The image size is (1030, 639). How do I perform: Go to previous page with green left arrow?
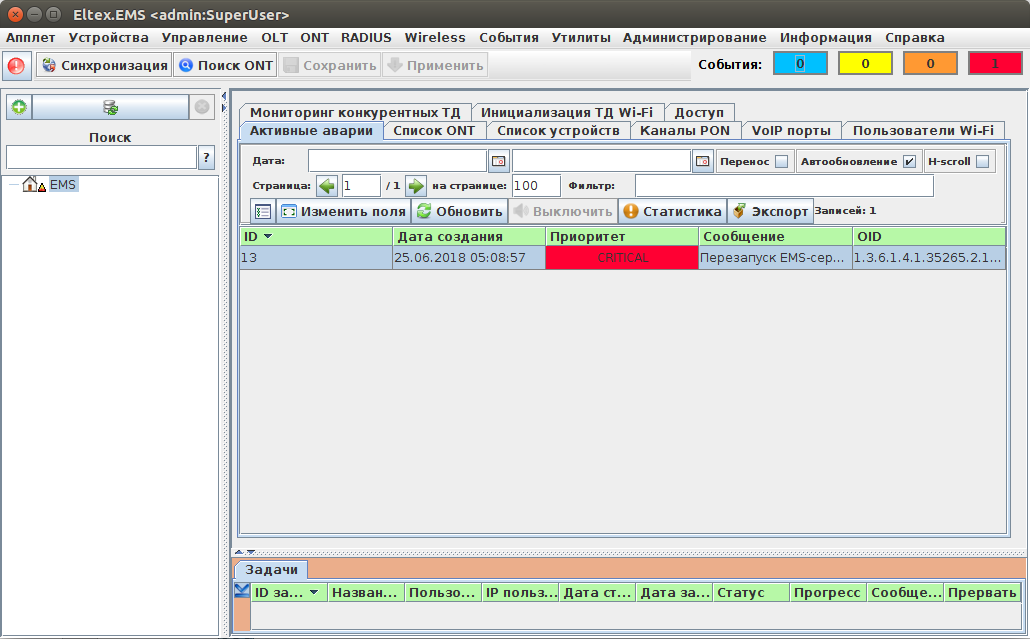coord(326,186)
